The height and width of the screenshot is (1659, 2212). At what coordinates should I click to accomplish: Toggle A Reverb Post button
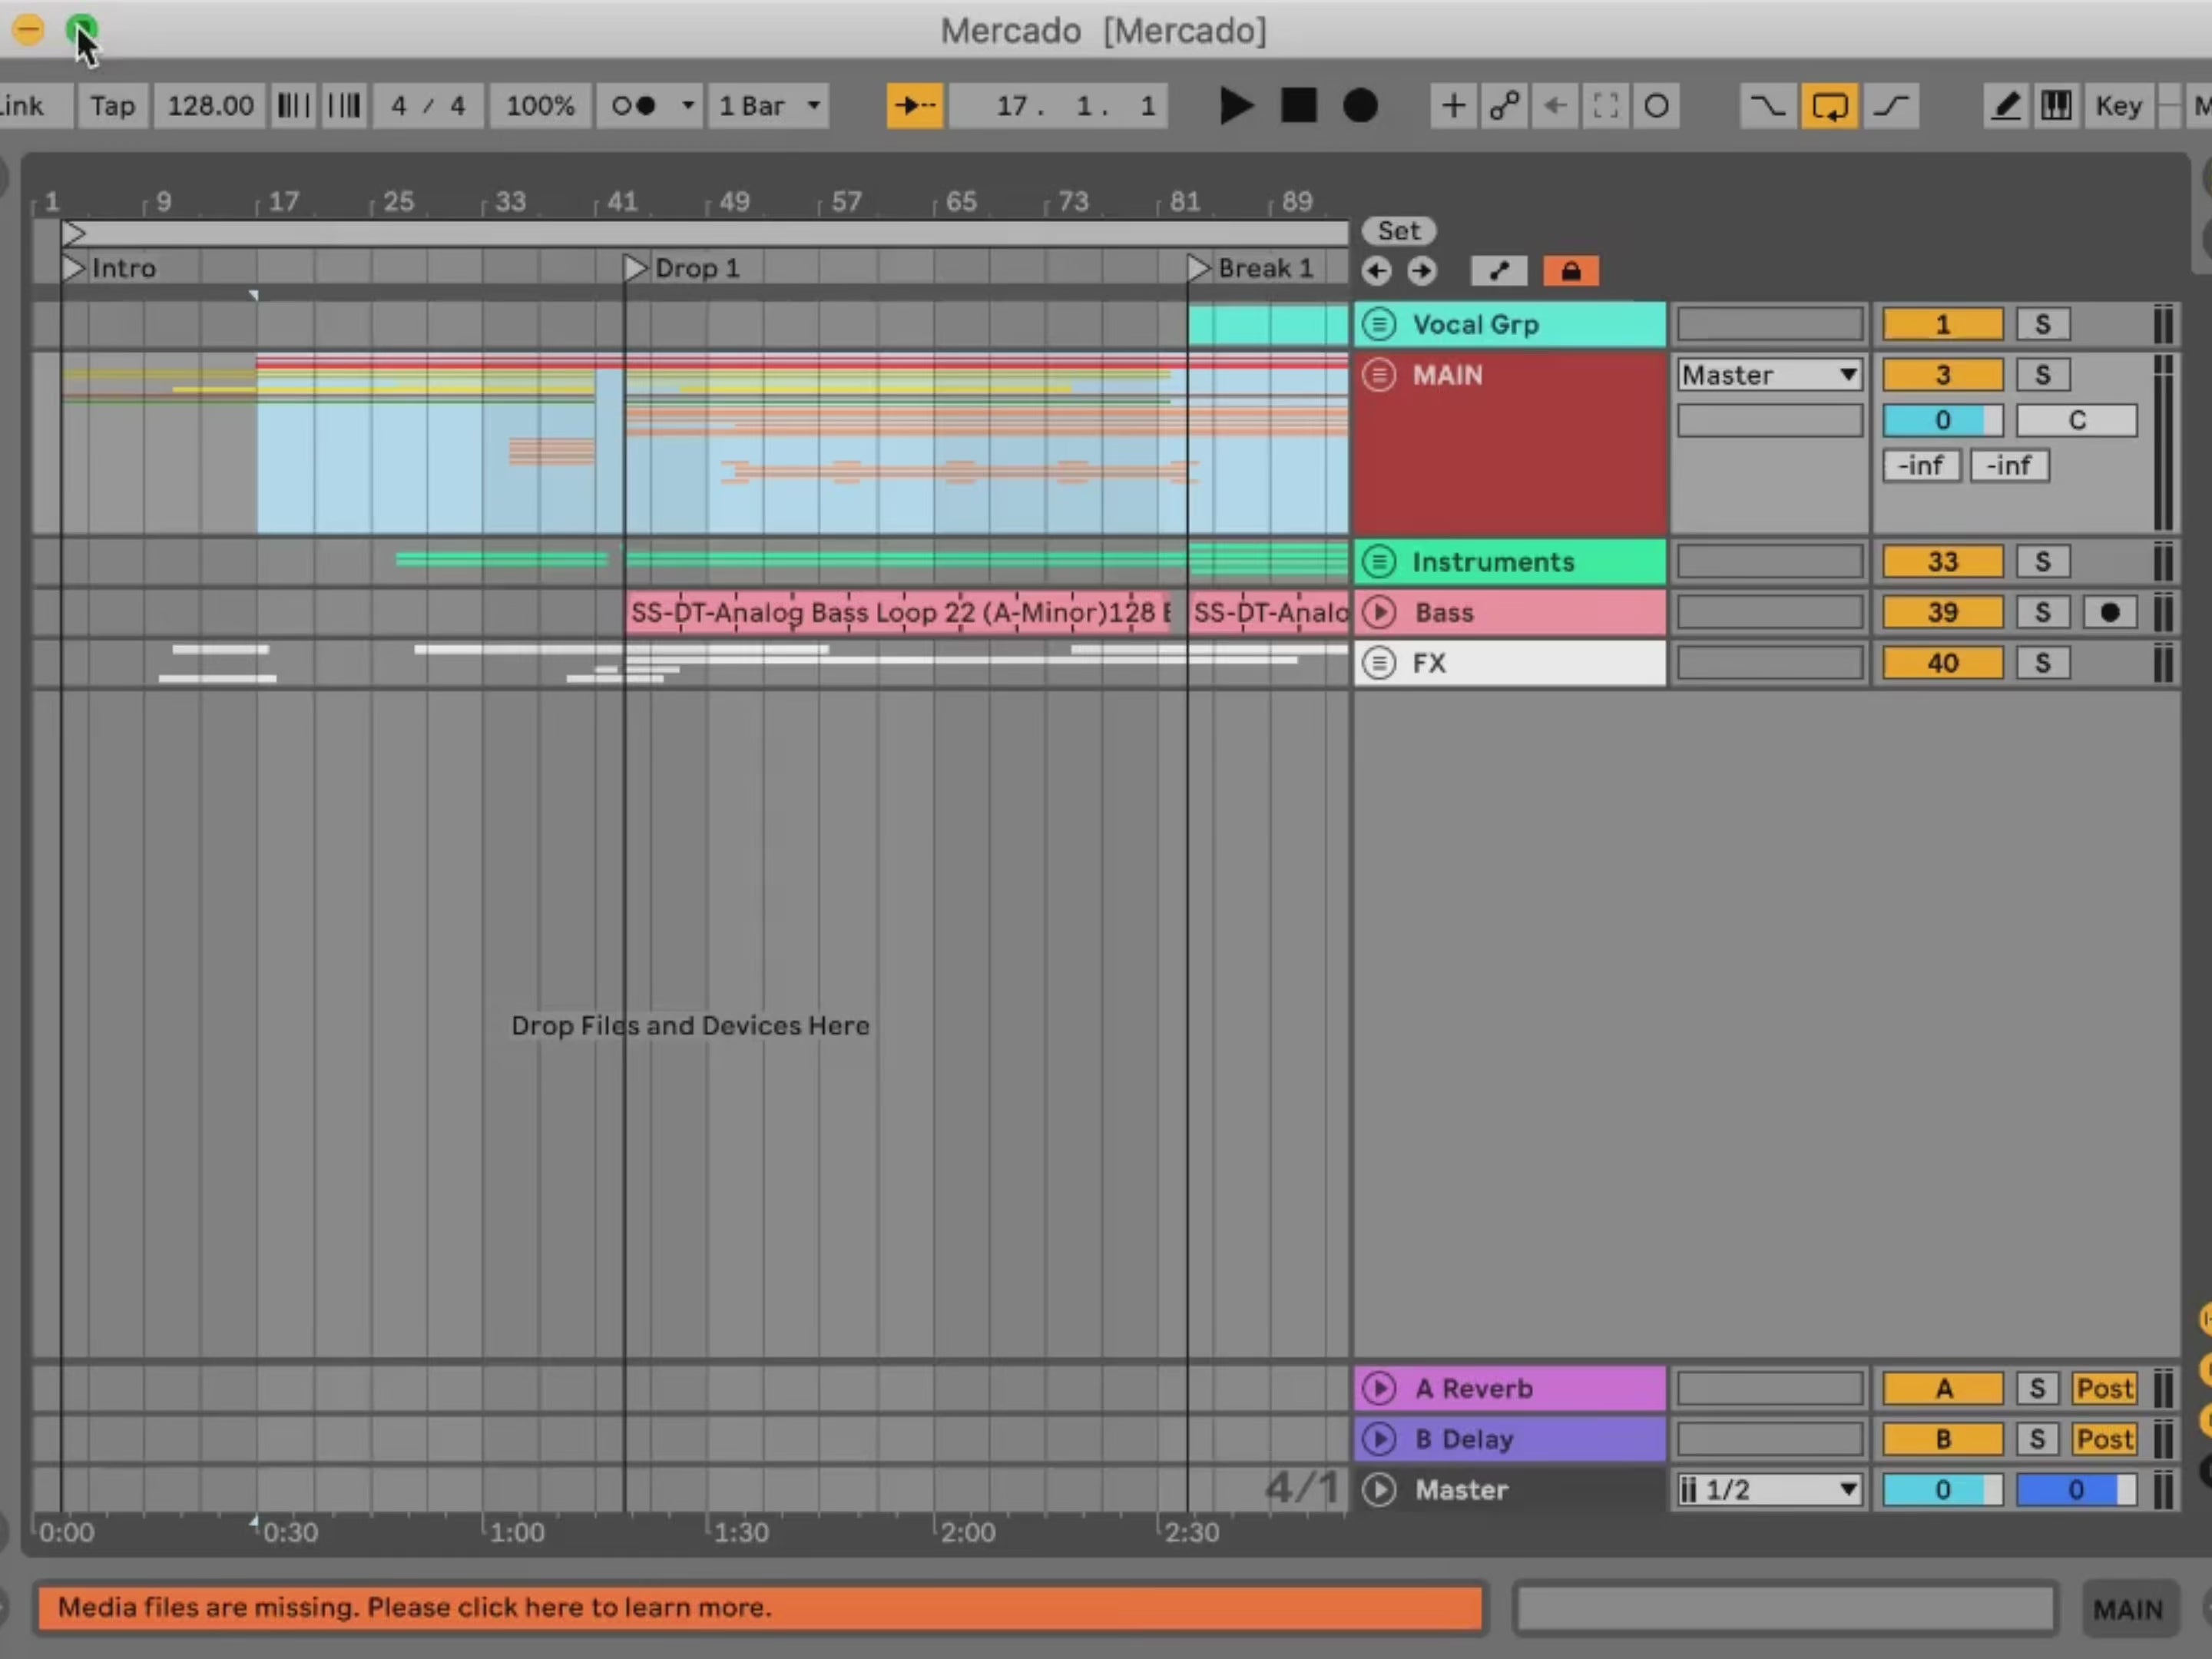tap(2104, 1389)
